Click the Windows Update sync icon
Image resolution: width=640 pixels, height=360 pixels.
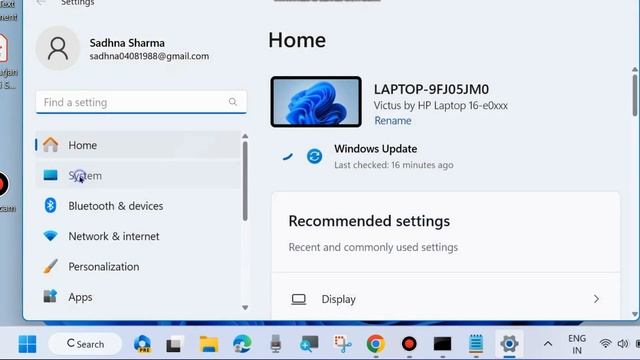tap(314, 156)
